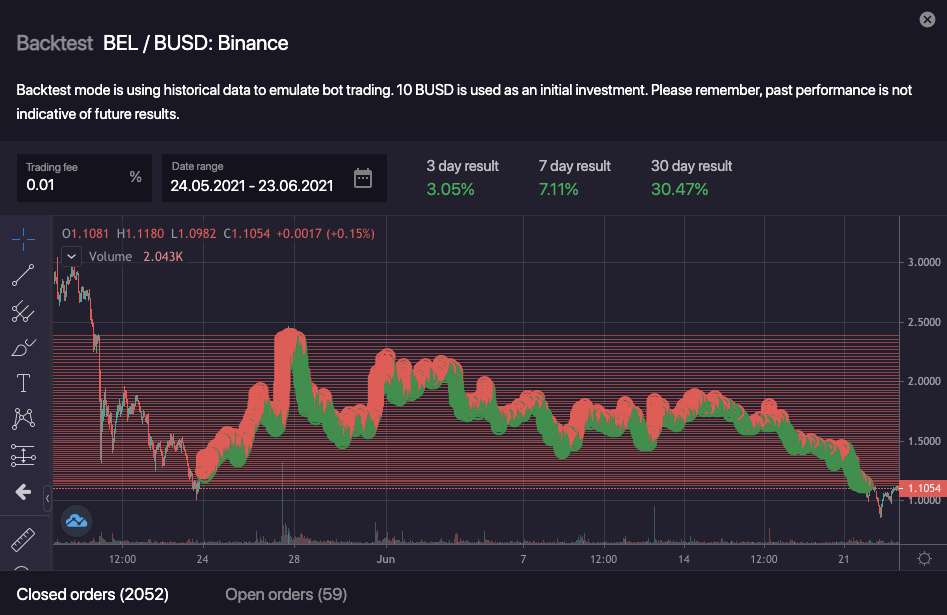Switch to Closed orders tab
This screenshot has height=615, width=947.
92,595
